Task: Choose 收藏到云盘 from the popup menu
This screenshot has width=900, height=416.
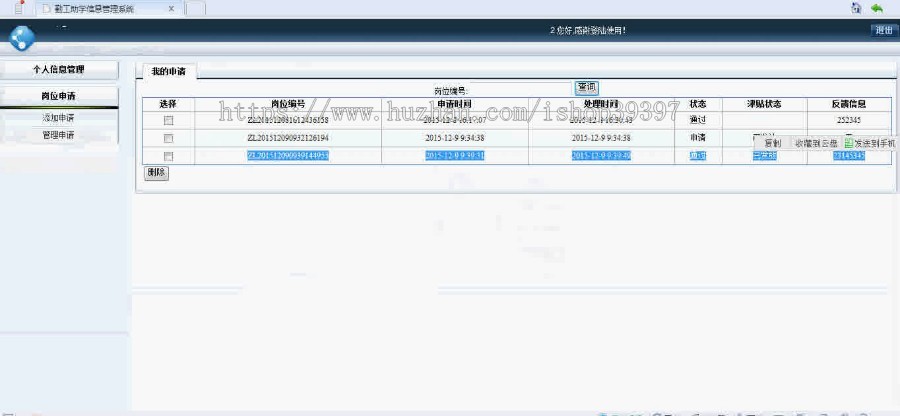Action: (x=816, y=143)
